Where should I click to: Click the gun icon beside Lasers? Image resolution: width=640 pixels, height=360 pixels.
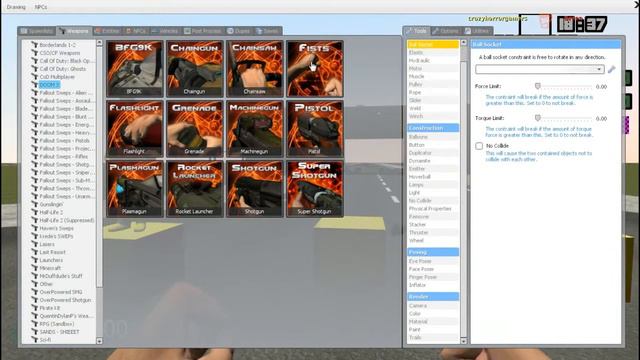(35, 244)
